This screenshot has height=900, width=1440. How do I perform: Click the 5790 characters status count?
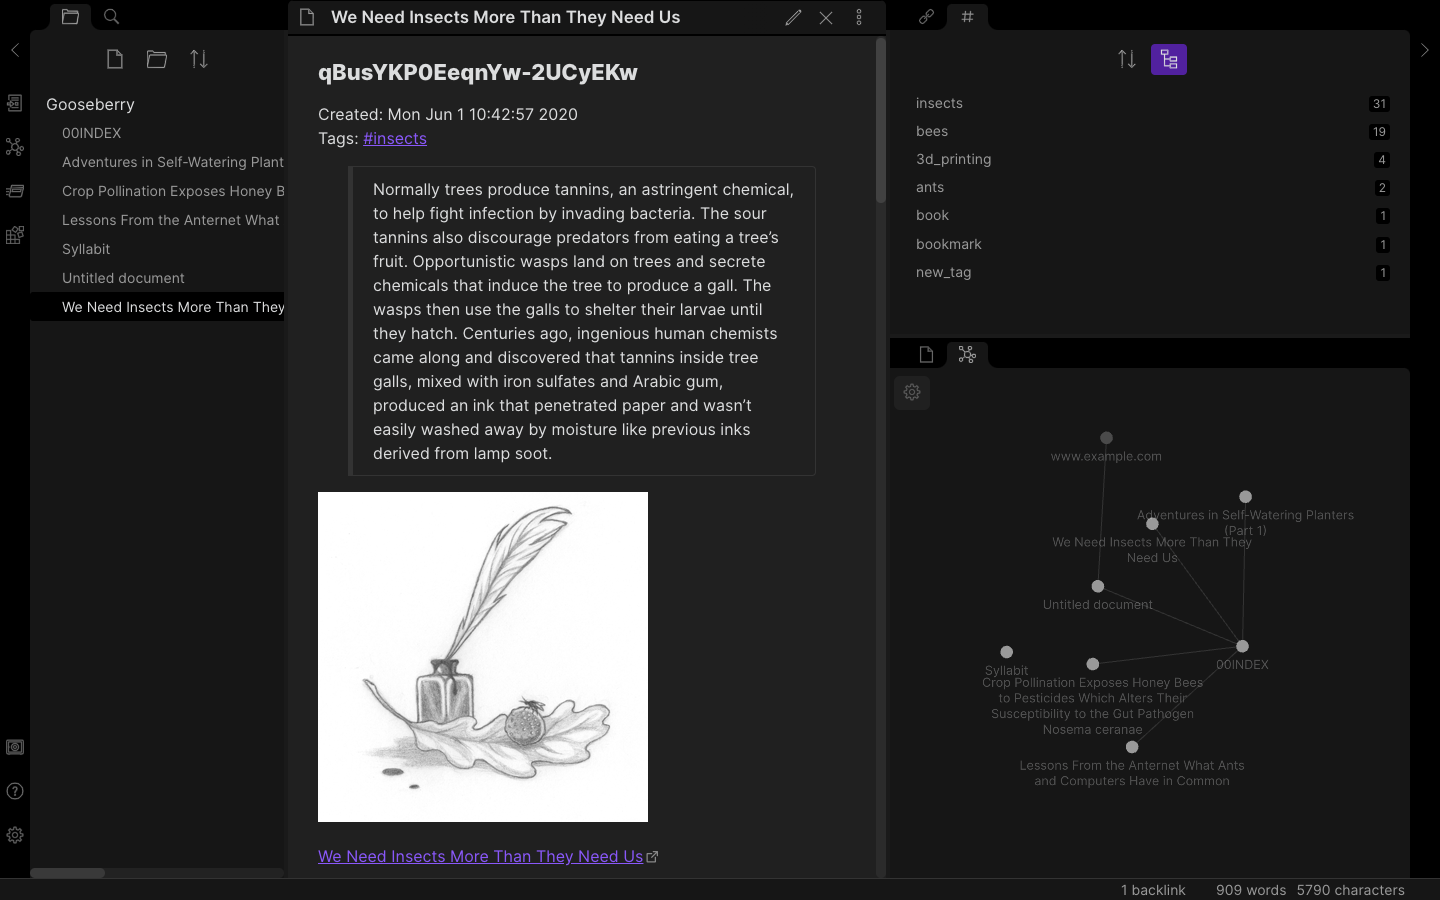tap(1351, 890)
